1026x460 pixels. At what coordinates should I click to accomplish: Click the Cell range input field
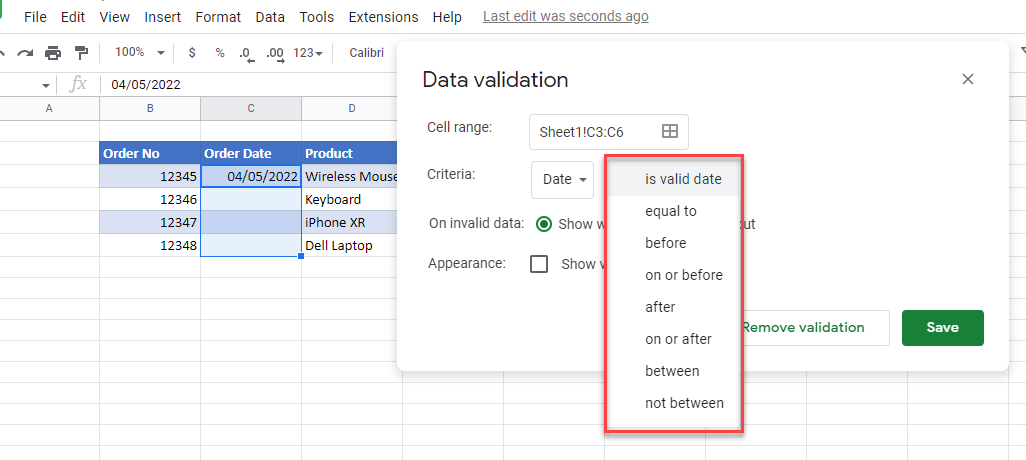click(597, 131)
